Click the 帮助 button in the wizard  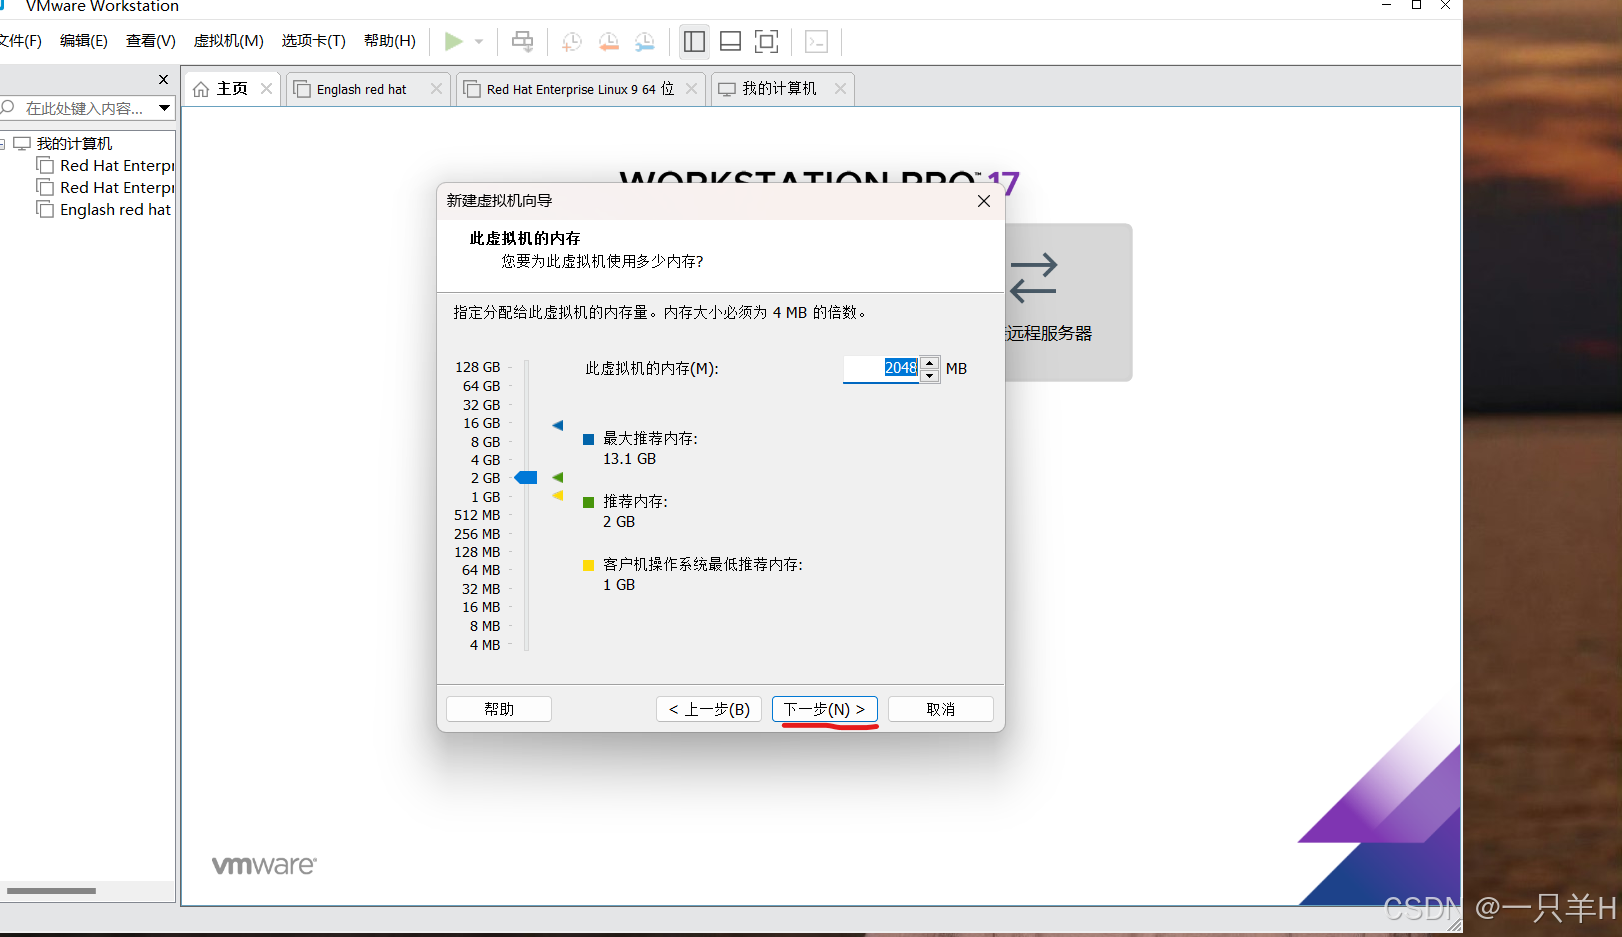[499, 709]
